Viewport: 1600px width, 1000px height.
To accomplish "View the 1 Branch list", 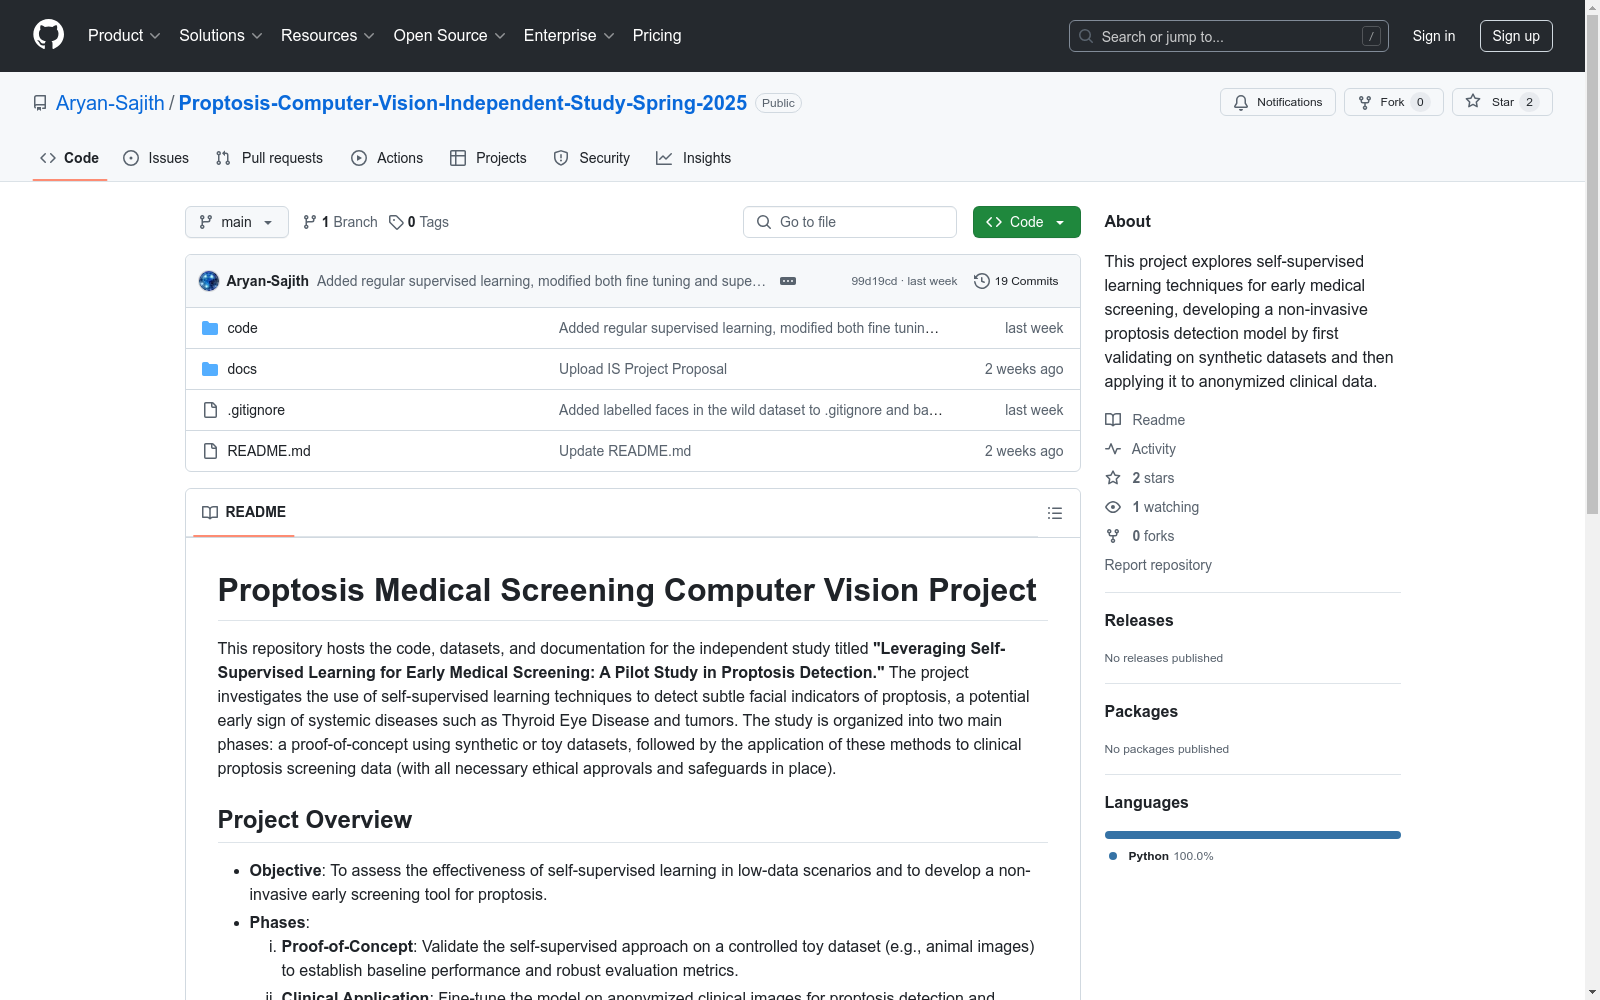I will 340,222.
